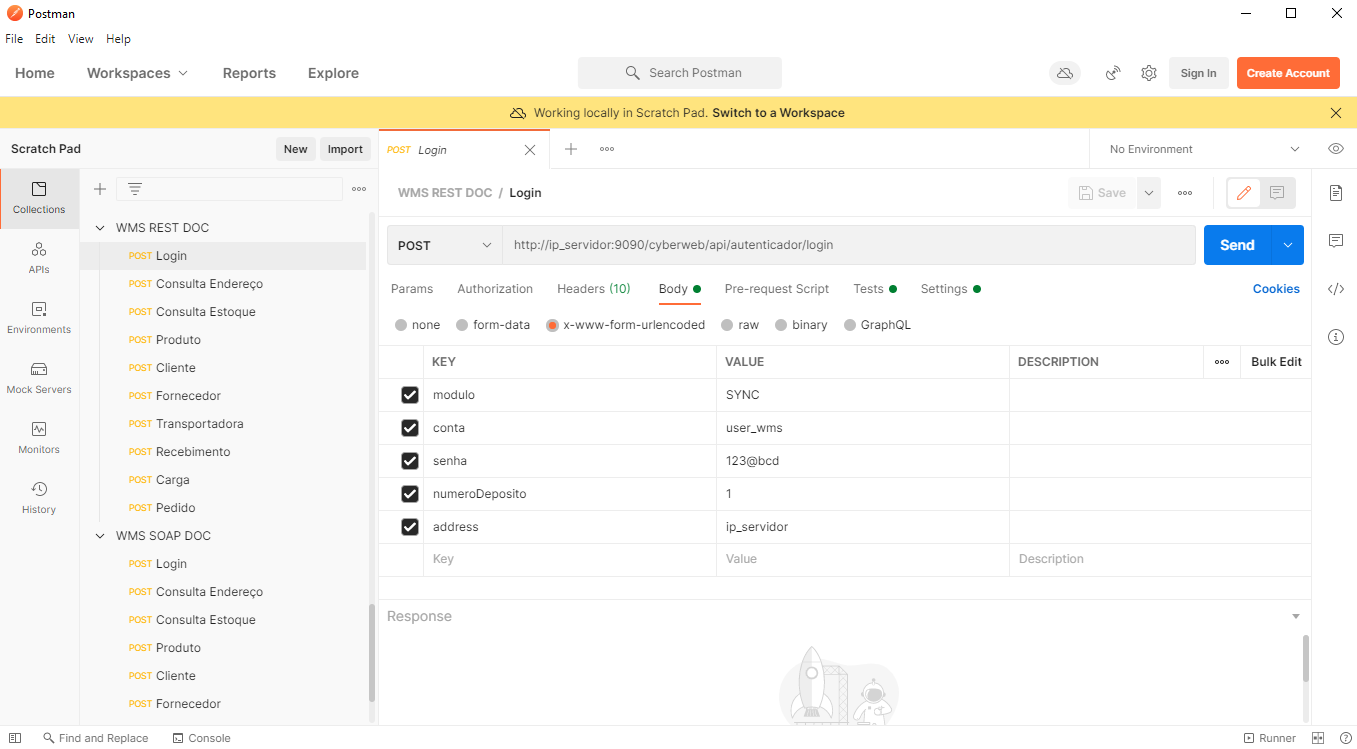Open the Help menu
This screenshot has height=749, width=1357.
pos(118,39)
